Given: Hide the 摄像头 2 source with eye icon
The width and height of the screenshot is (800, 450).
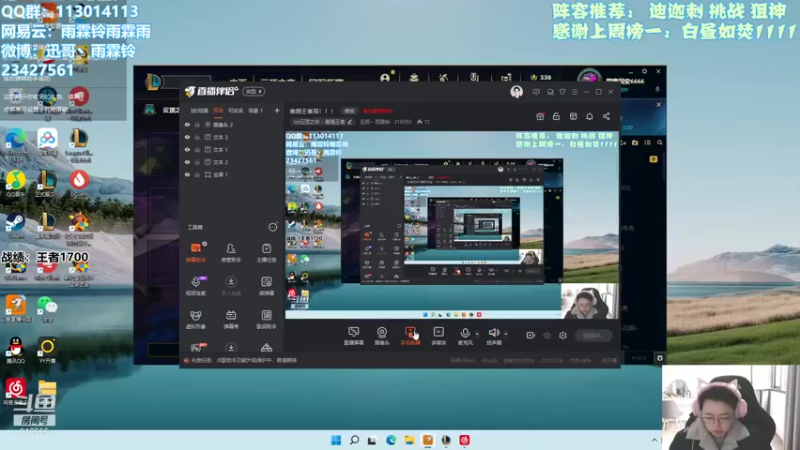Looking at the screenshot, I should coord(187,124).
